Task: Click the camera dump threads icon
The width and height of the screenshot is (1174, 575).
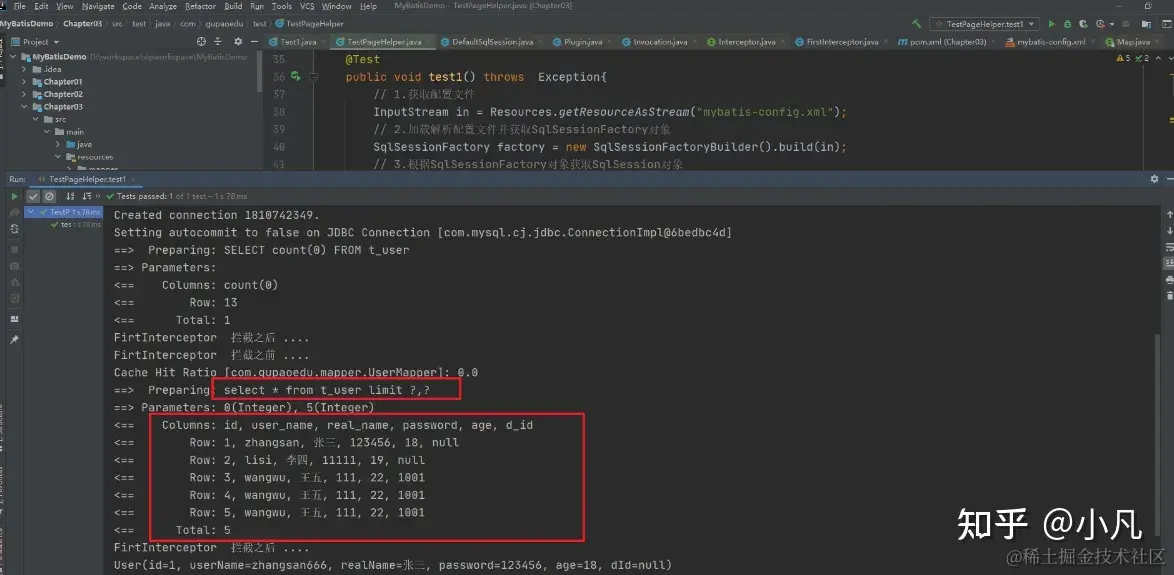Action: pyautogui.click(x=14, y=266)
